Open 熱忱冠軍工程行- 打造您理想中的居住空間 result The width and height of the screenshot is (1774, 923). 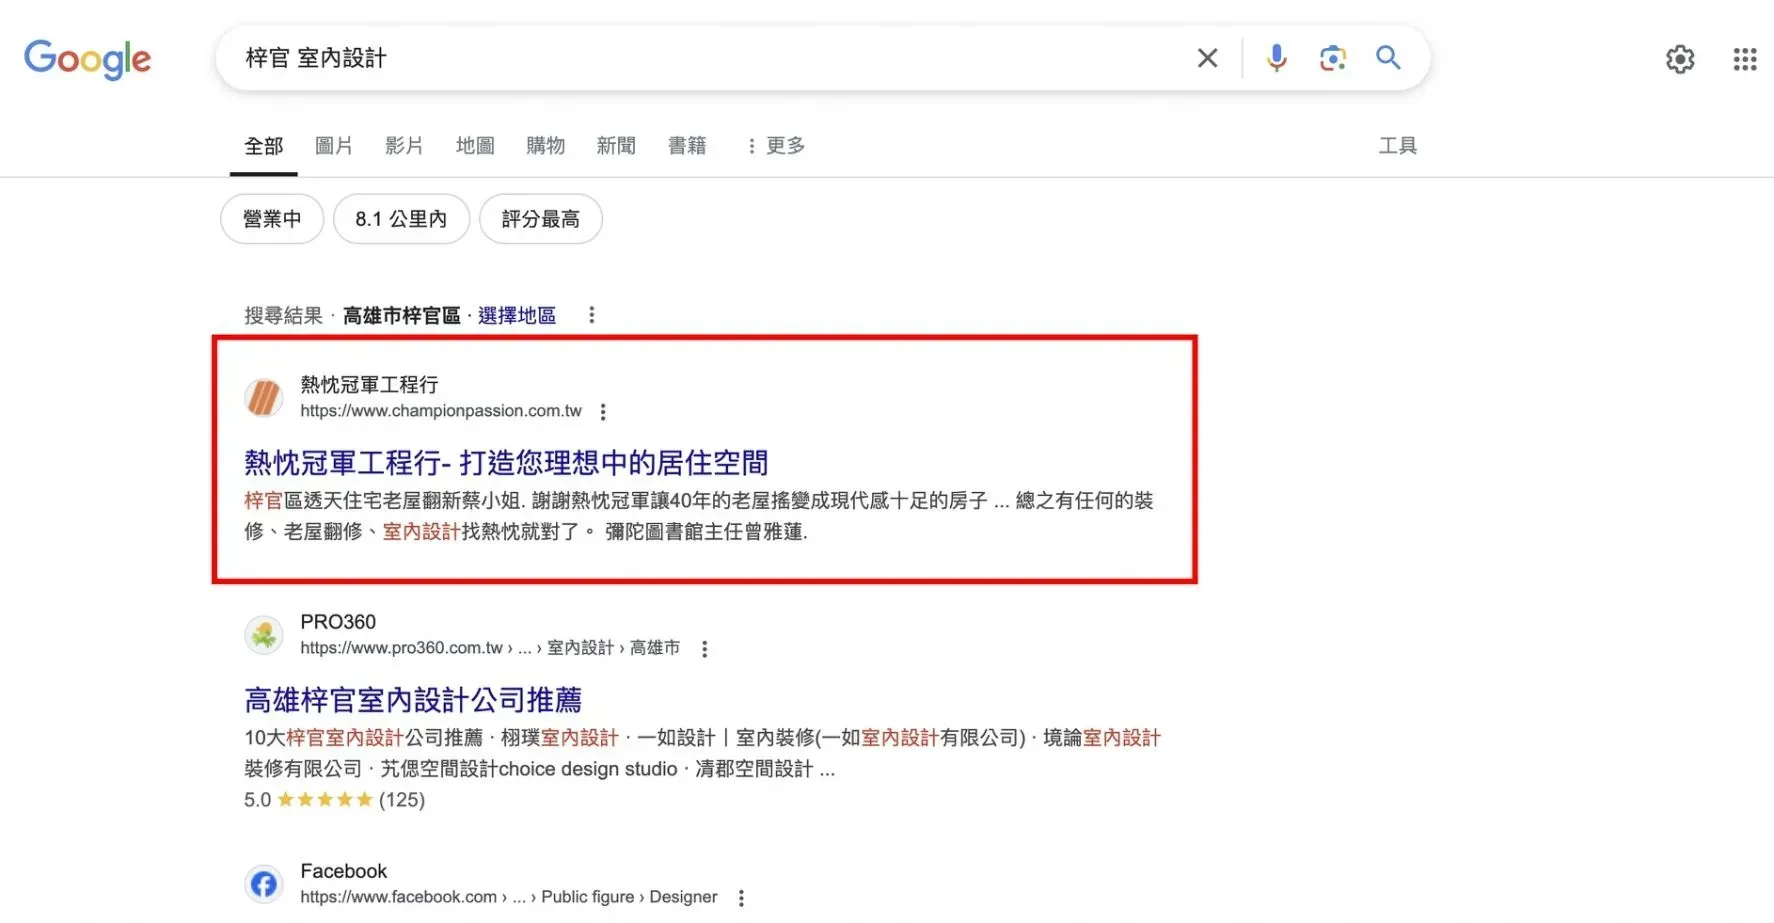[506, 463]
